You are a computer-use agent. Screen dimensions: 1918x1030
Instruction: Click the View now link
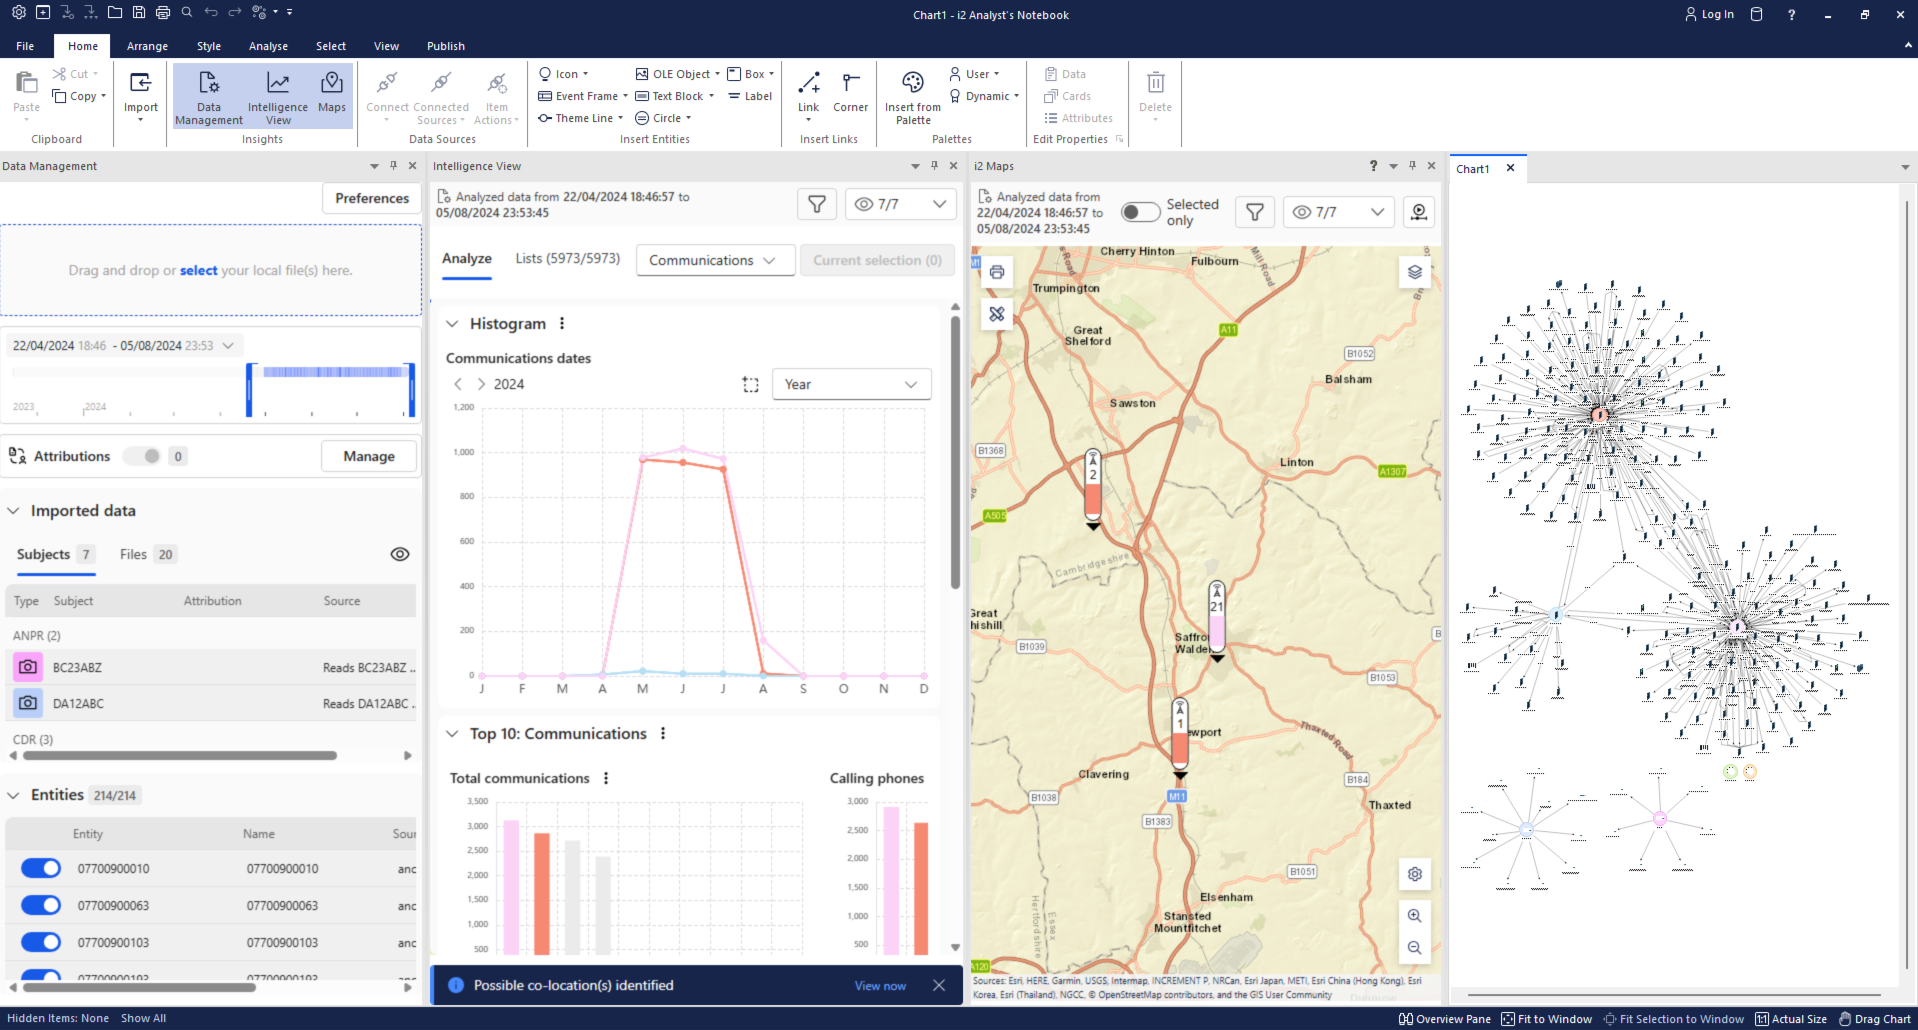[880, 986]
